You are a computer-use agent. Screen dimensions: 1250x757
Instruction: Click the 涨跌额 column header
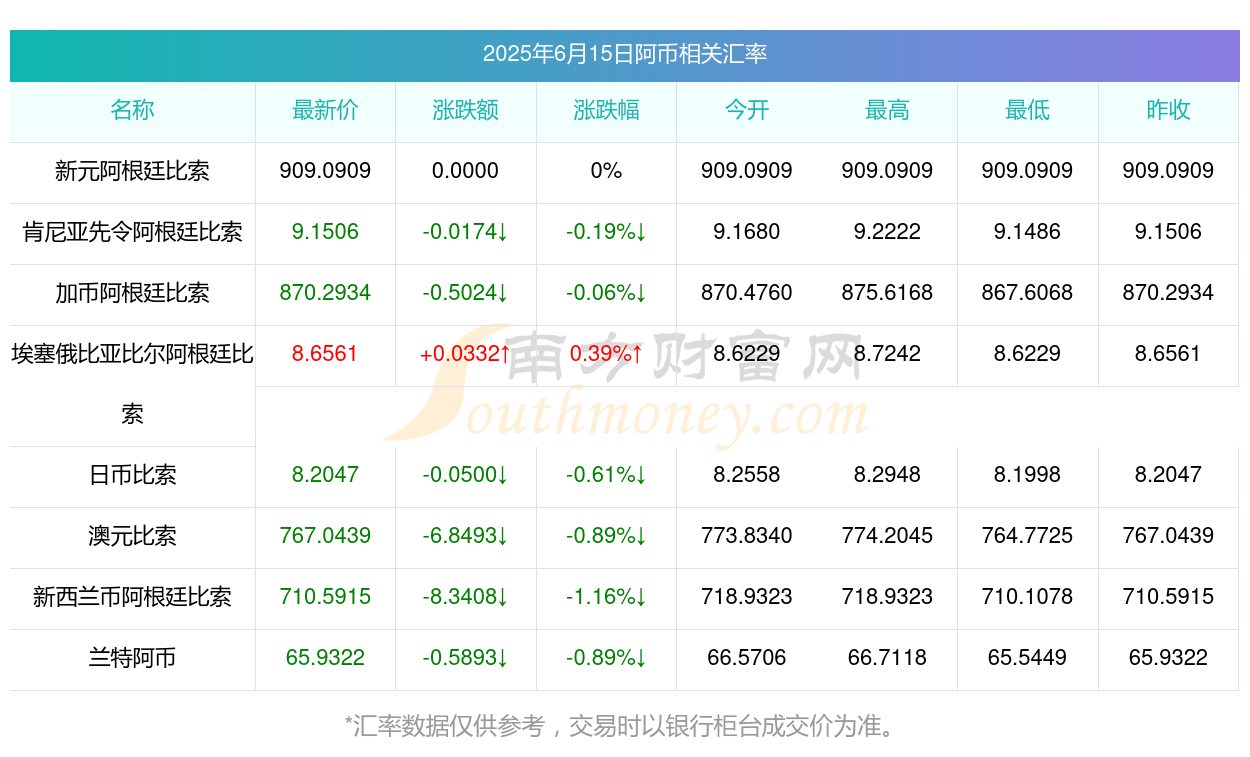click(466, 110)
